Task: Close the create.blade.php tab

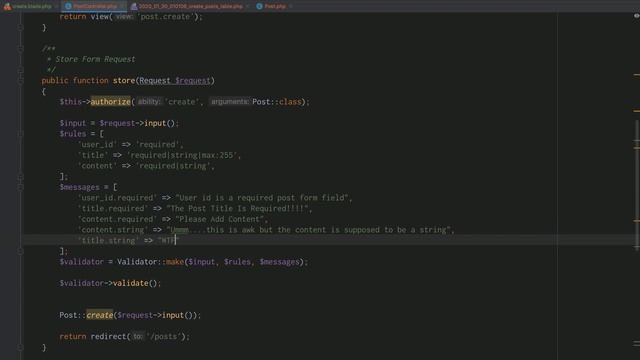Action: coord(56,6)
